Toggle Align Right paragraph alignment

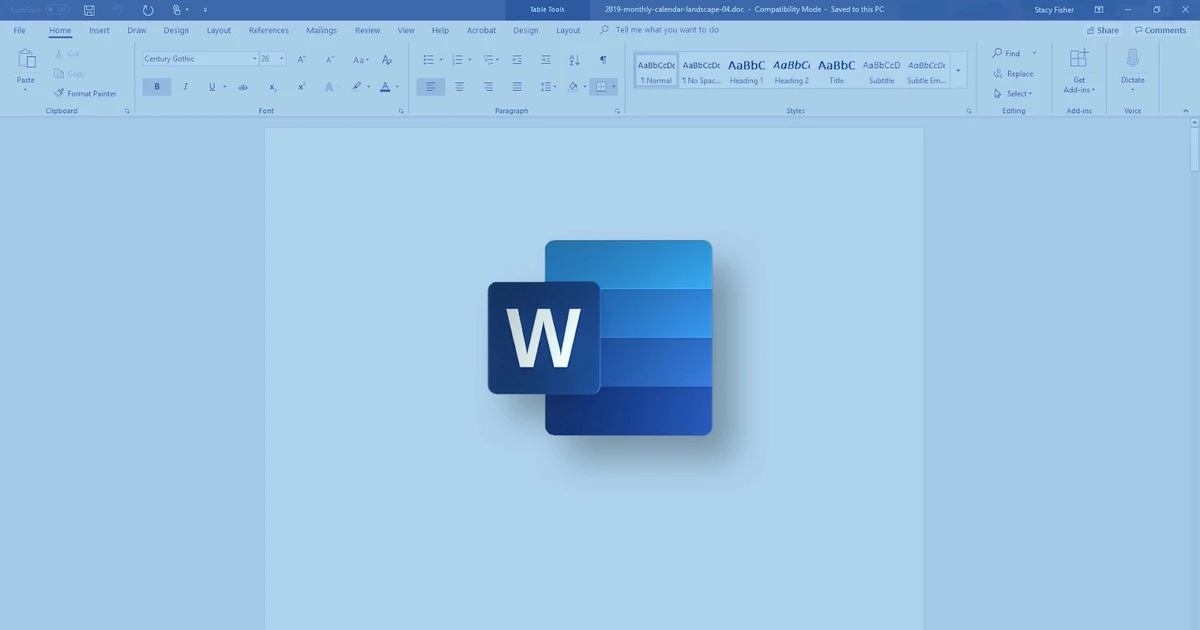488,87
